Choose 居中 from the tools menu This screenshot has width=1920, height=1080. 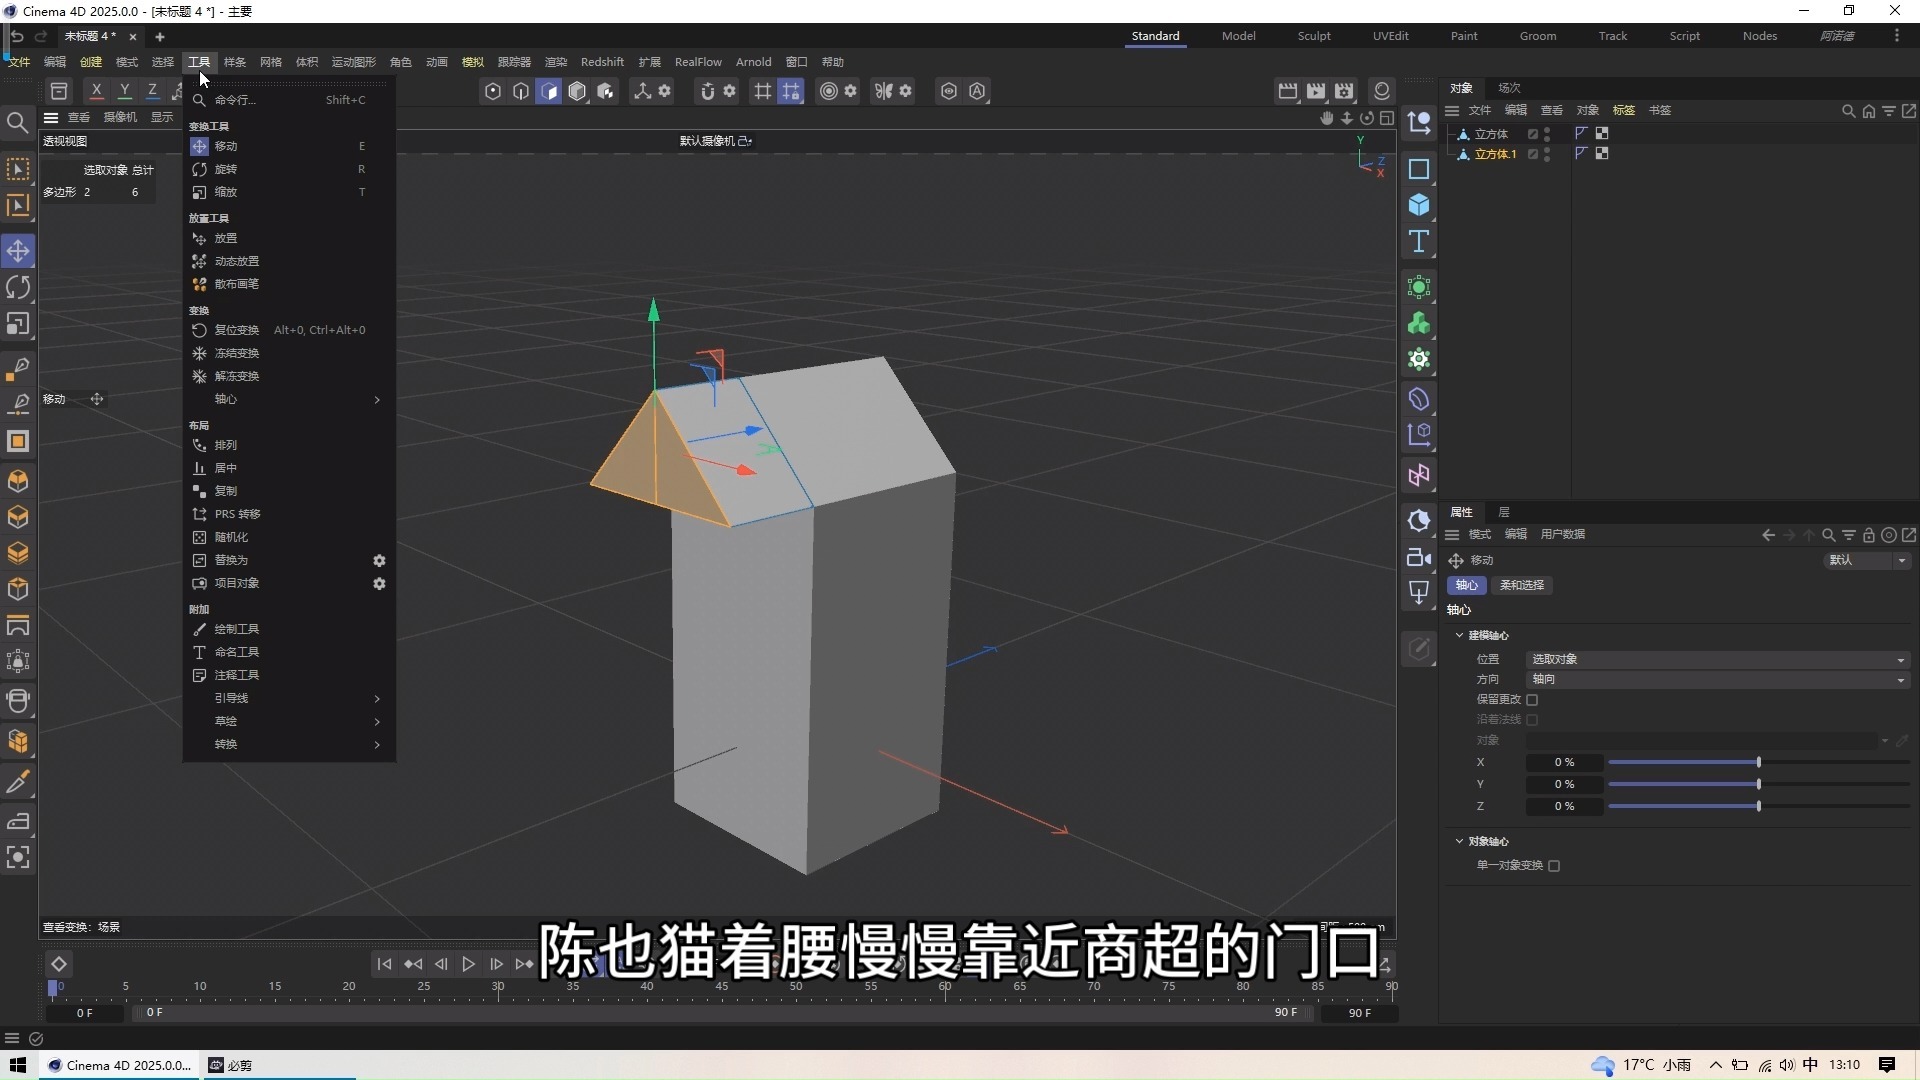(288, 468)
